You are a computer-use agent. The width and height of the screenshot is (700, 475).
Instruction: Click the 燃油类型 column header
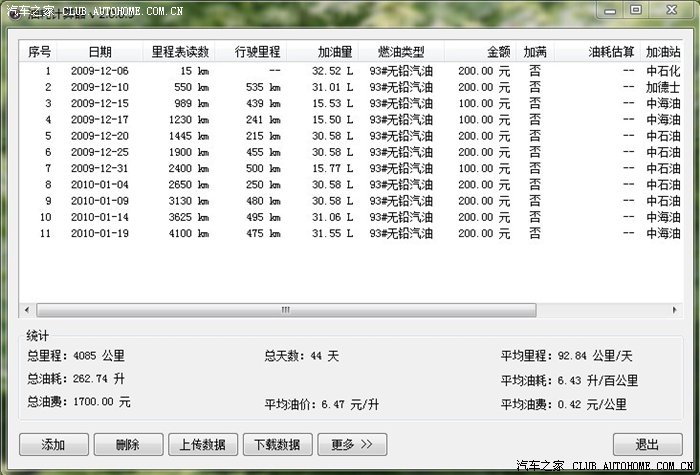point(400,51)
